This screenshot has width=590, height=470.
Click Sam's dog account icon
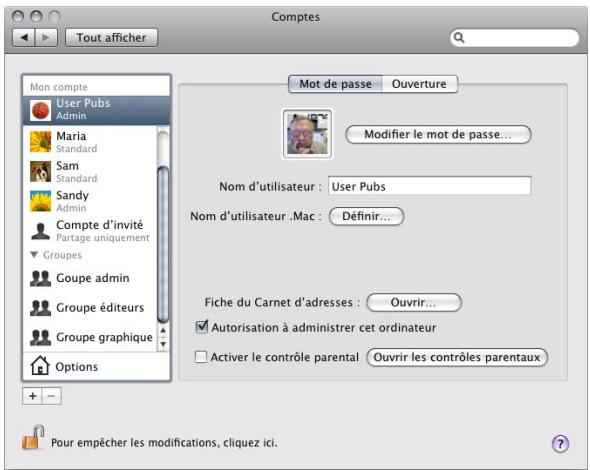[x=40, y=171]
